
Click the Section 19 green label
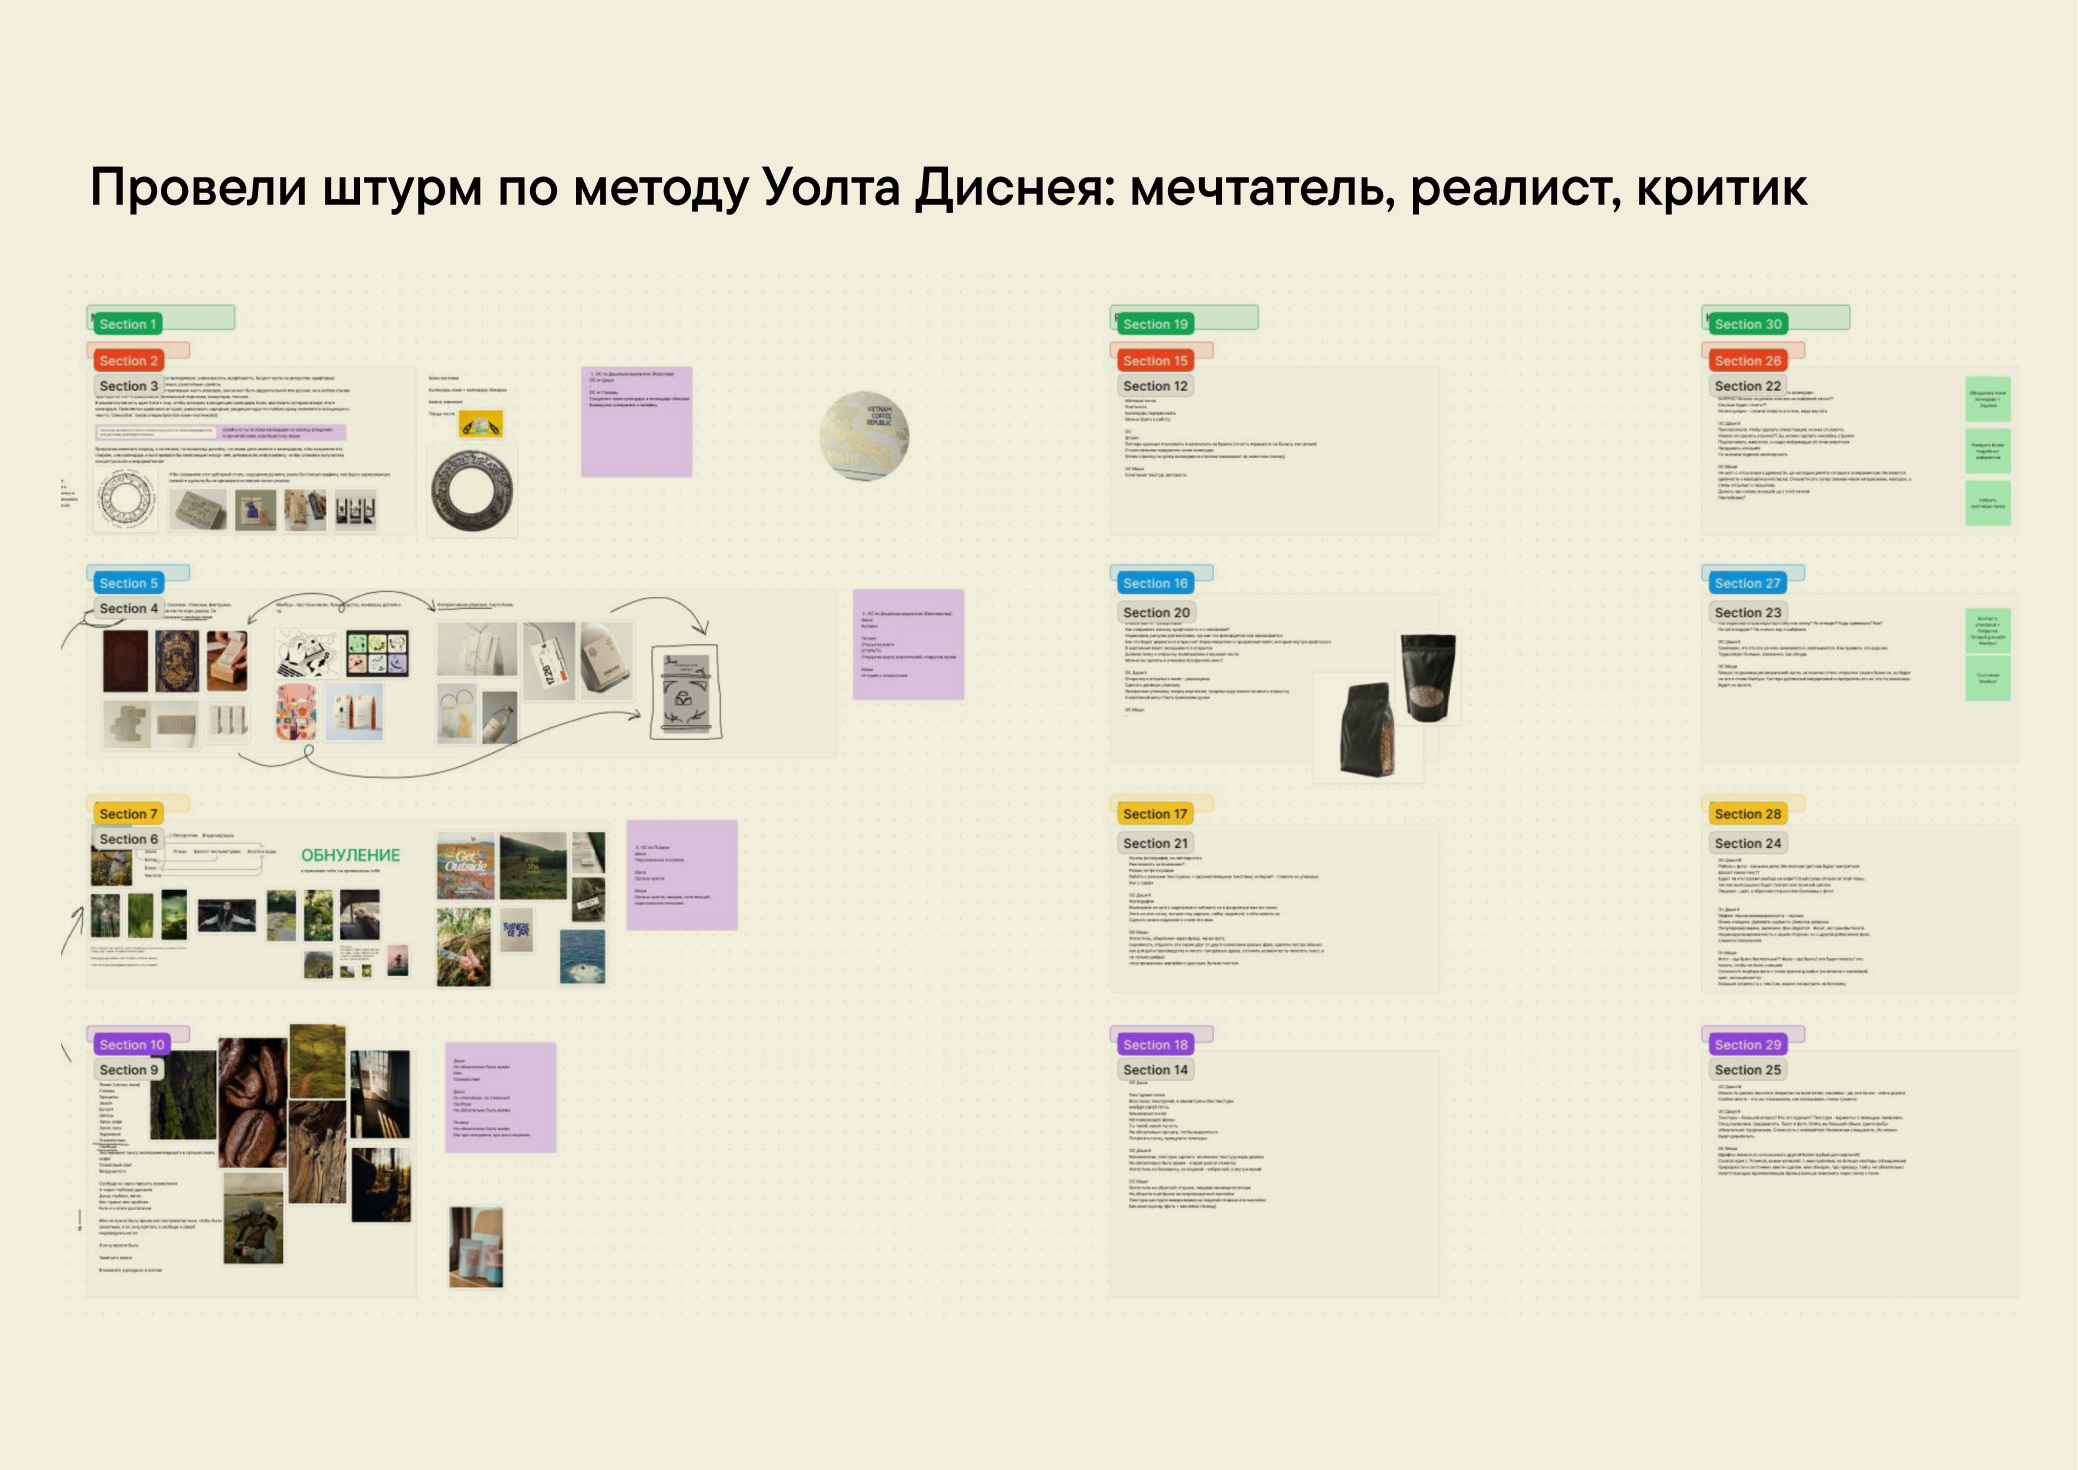[x=1155, y=324]
